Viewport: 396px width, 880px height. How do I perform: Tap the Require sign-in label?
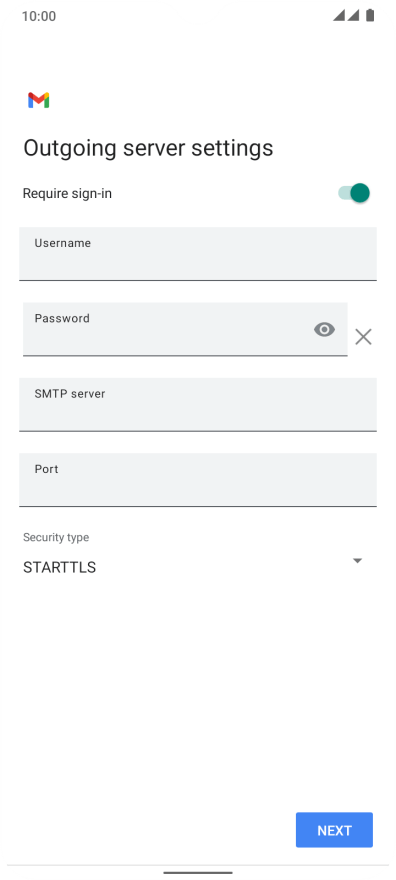coord(67,194)
